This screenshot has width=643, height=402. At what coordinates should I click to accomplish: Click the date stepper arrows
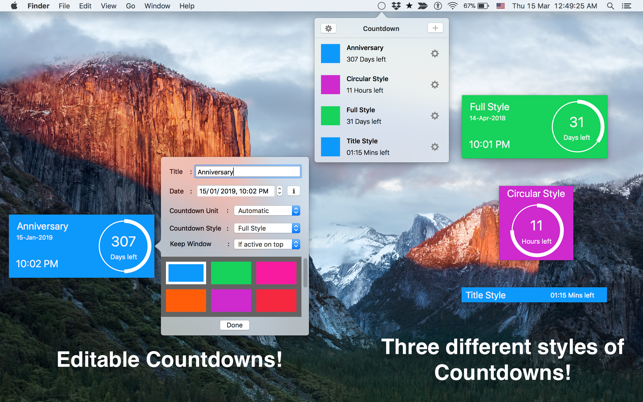(x=280, y=191)
